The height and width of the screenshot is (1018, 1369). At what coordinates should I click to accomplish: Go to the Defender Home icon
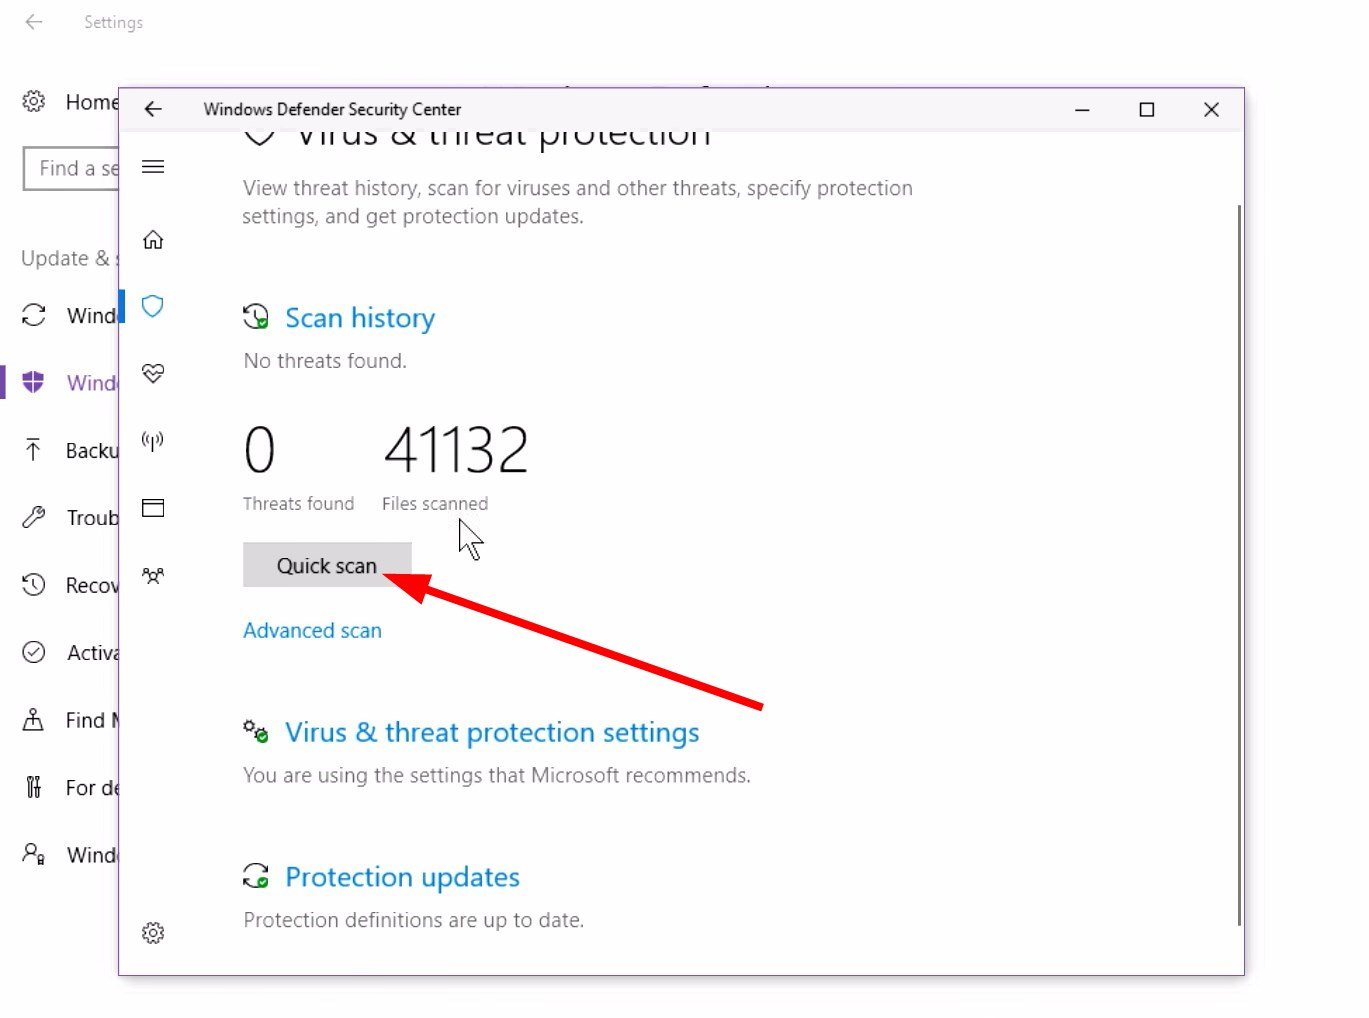click(x=153, y=240)
